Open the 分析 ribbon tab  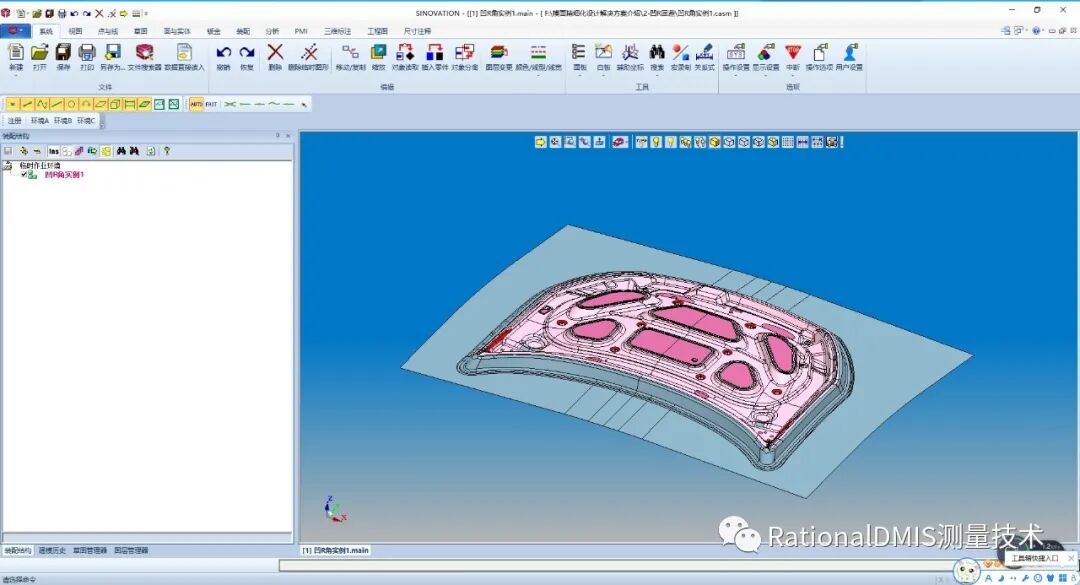pyautogui.click(x=273, y=31)
